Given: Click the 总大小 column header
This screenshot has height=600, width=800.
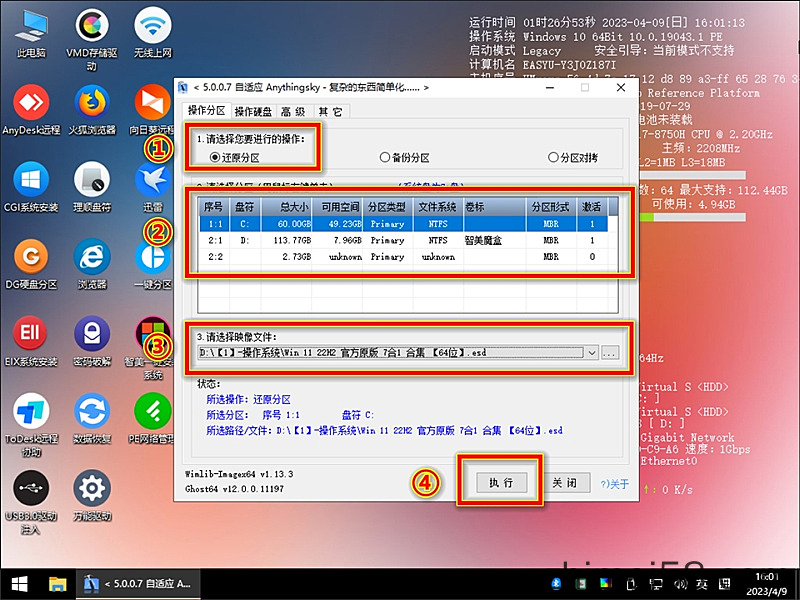Looking at the screenshot, I should tap(286, 207).
